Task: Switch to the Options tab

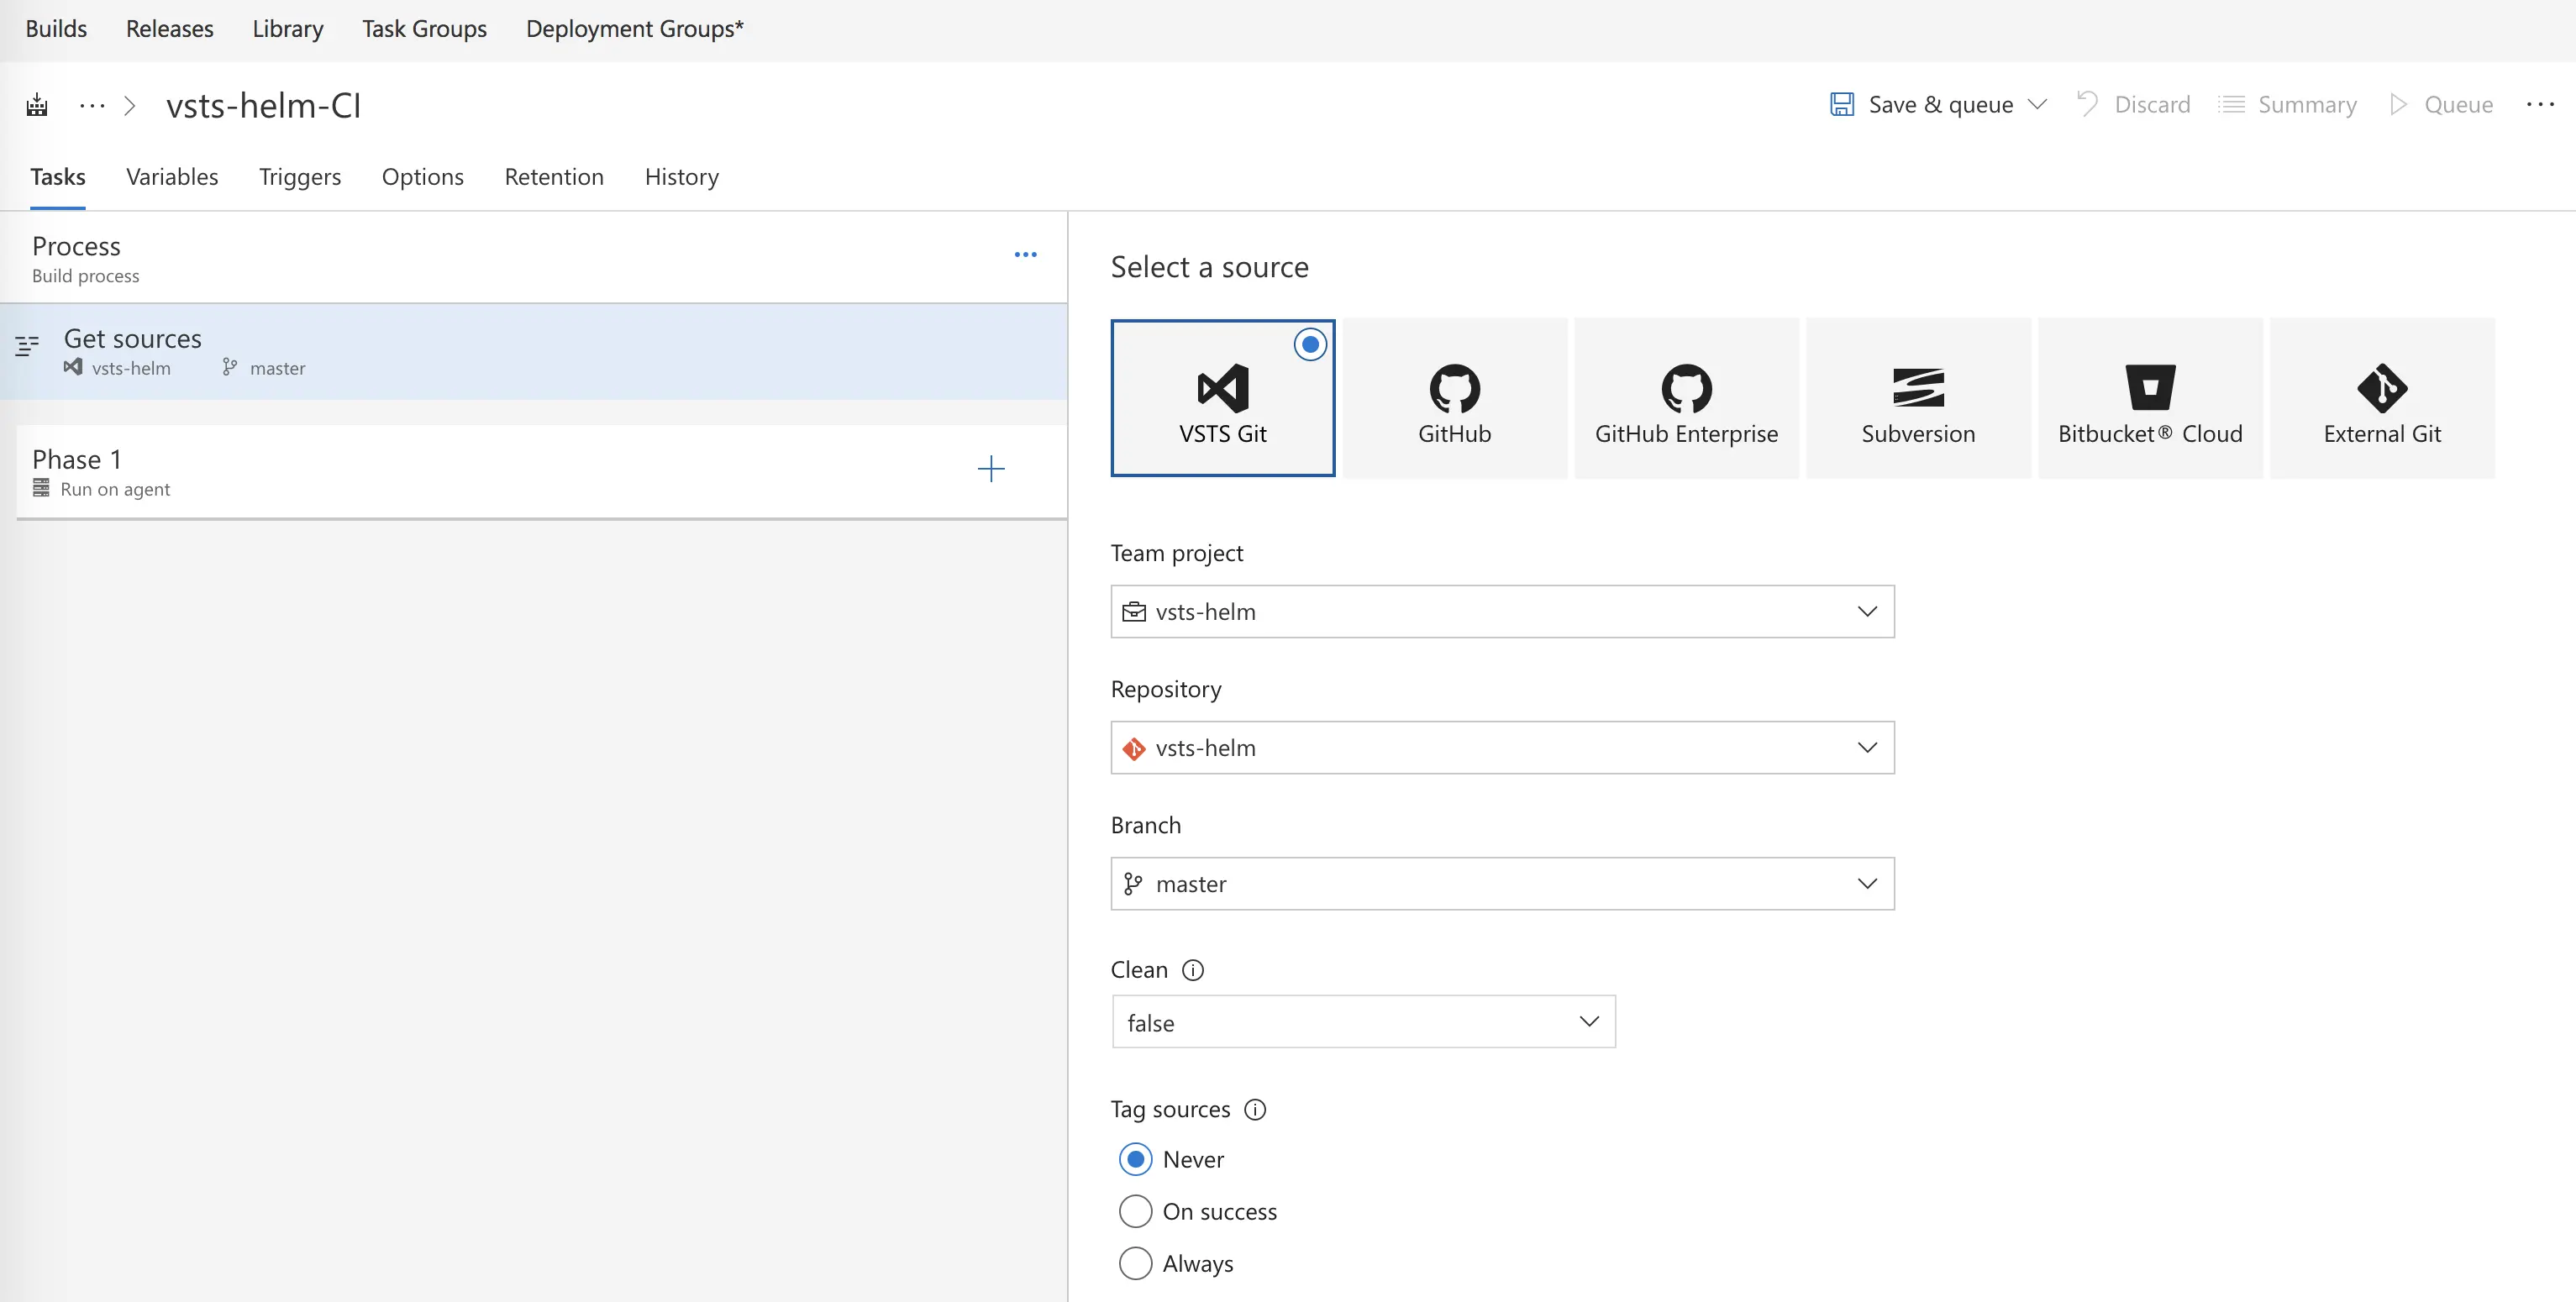Action: [423, 177]
